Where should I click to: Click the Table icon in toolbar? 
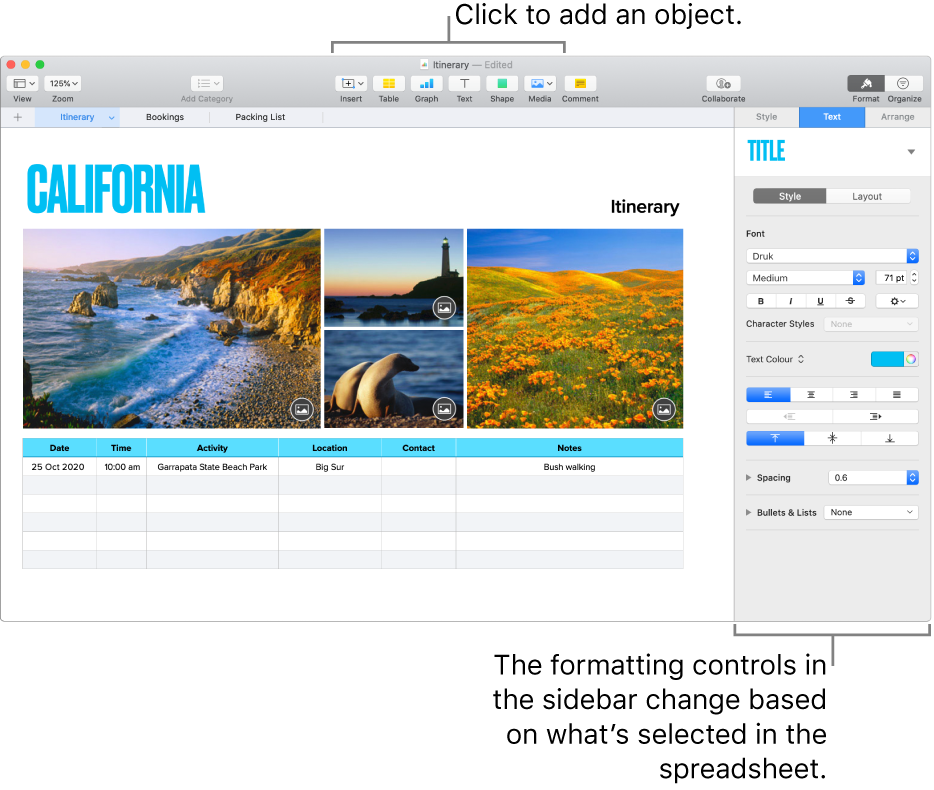point(388,84)
